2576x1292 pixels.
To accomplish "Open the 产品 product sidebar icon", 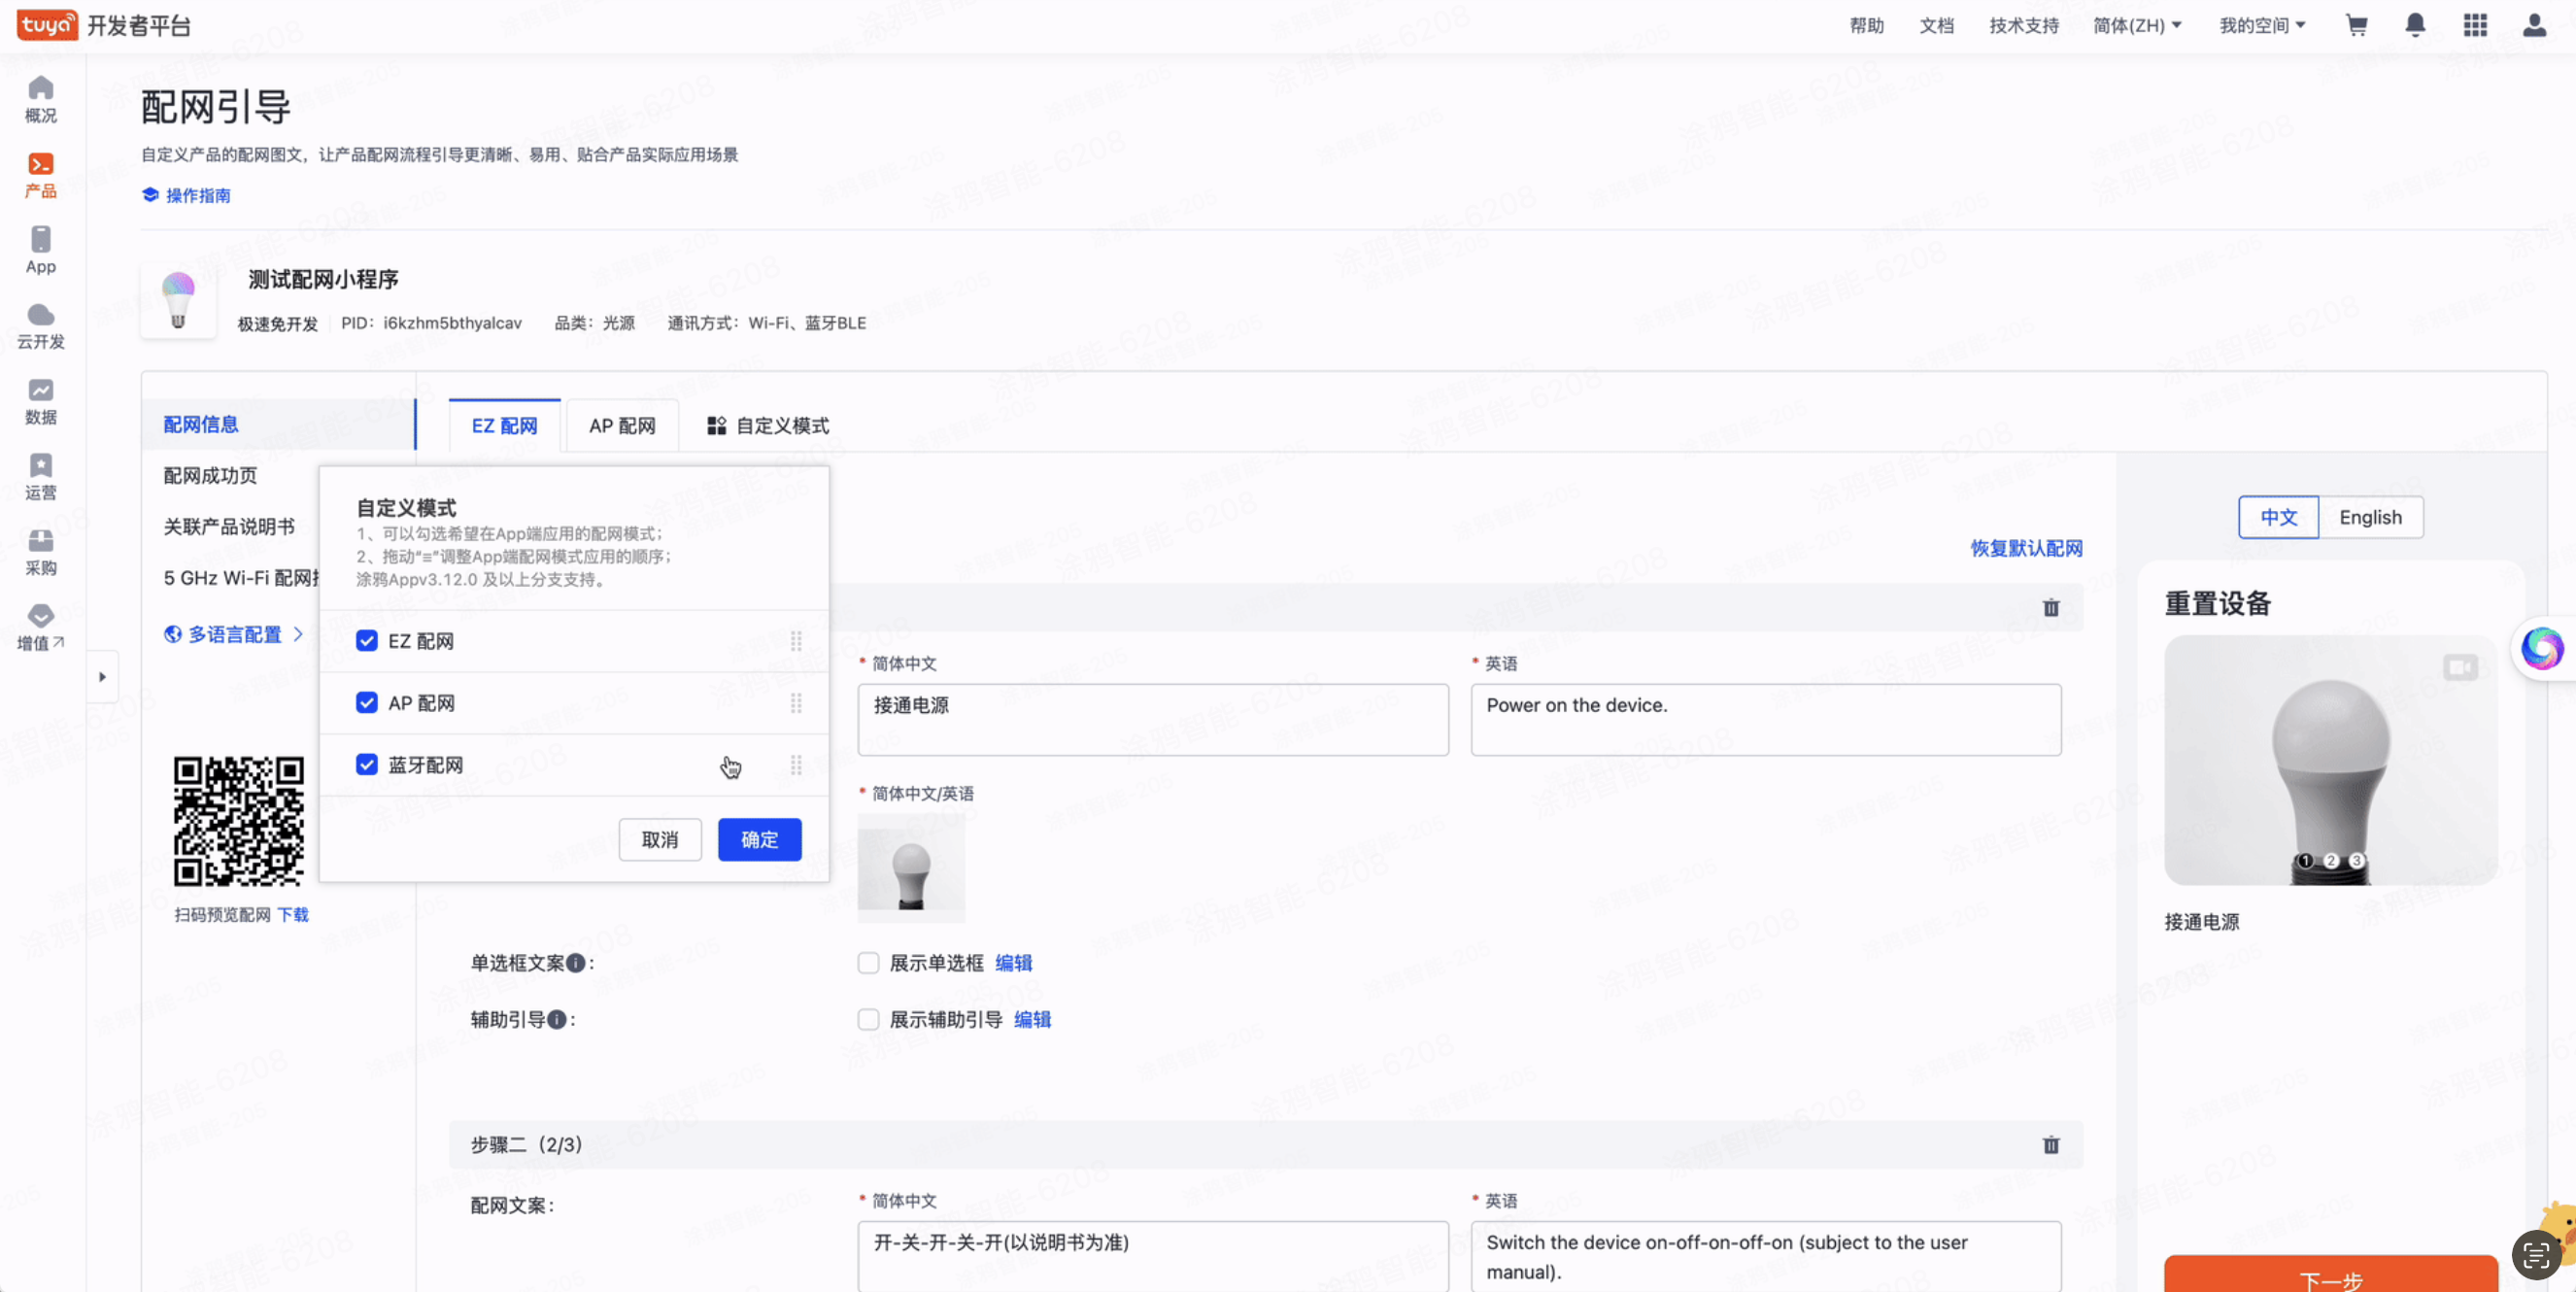I will (x=41, y=175).
